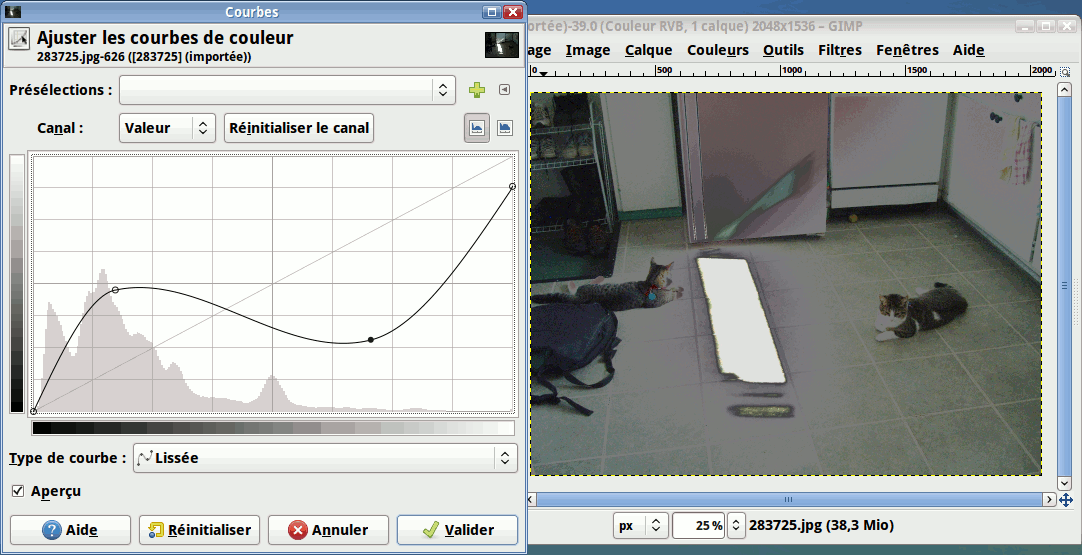The image size is (1082, 555).
Task: Open the presets menu arrow icon
Action: 504,90
